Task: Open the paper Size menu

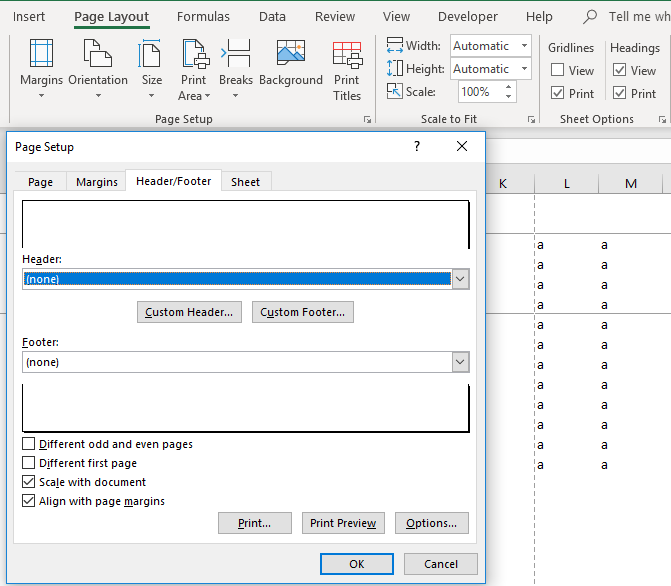Action: tap(151, 68)
